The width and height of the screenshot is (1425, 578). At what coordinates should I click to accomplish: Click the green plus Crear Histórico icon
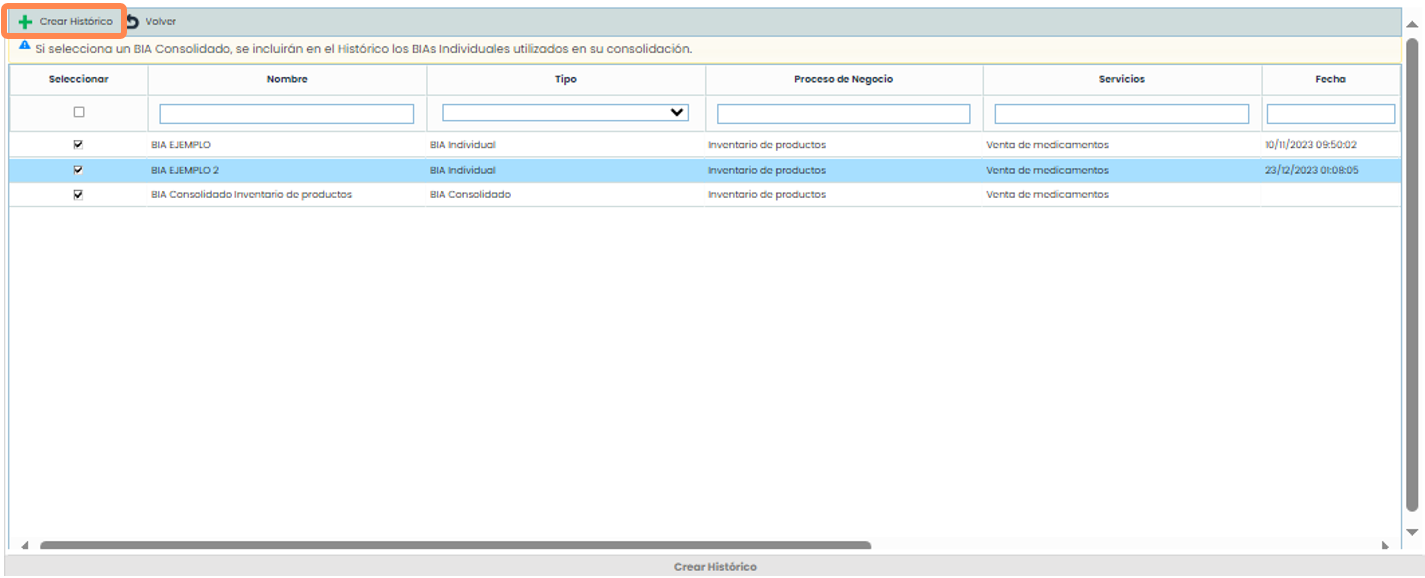pyautogui.click(x=25, y=22)
